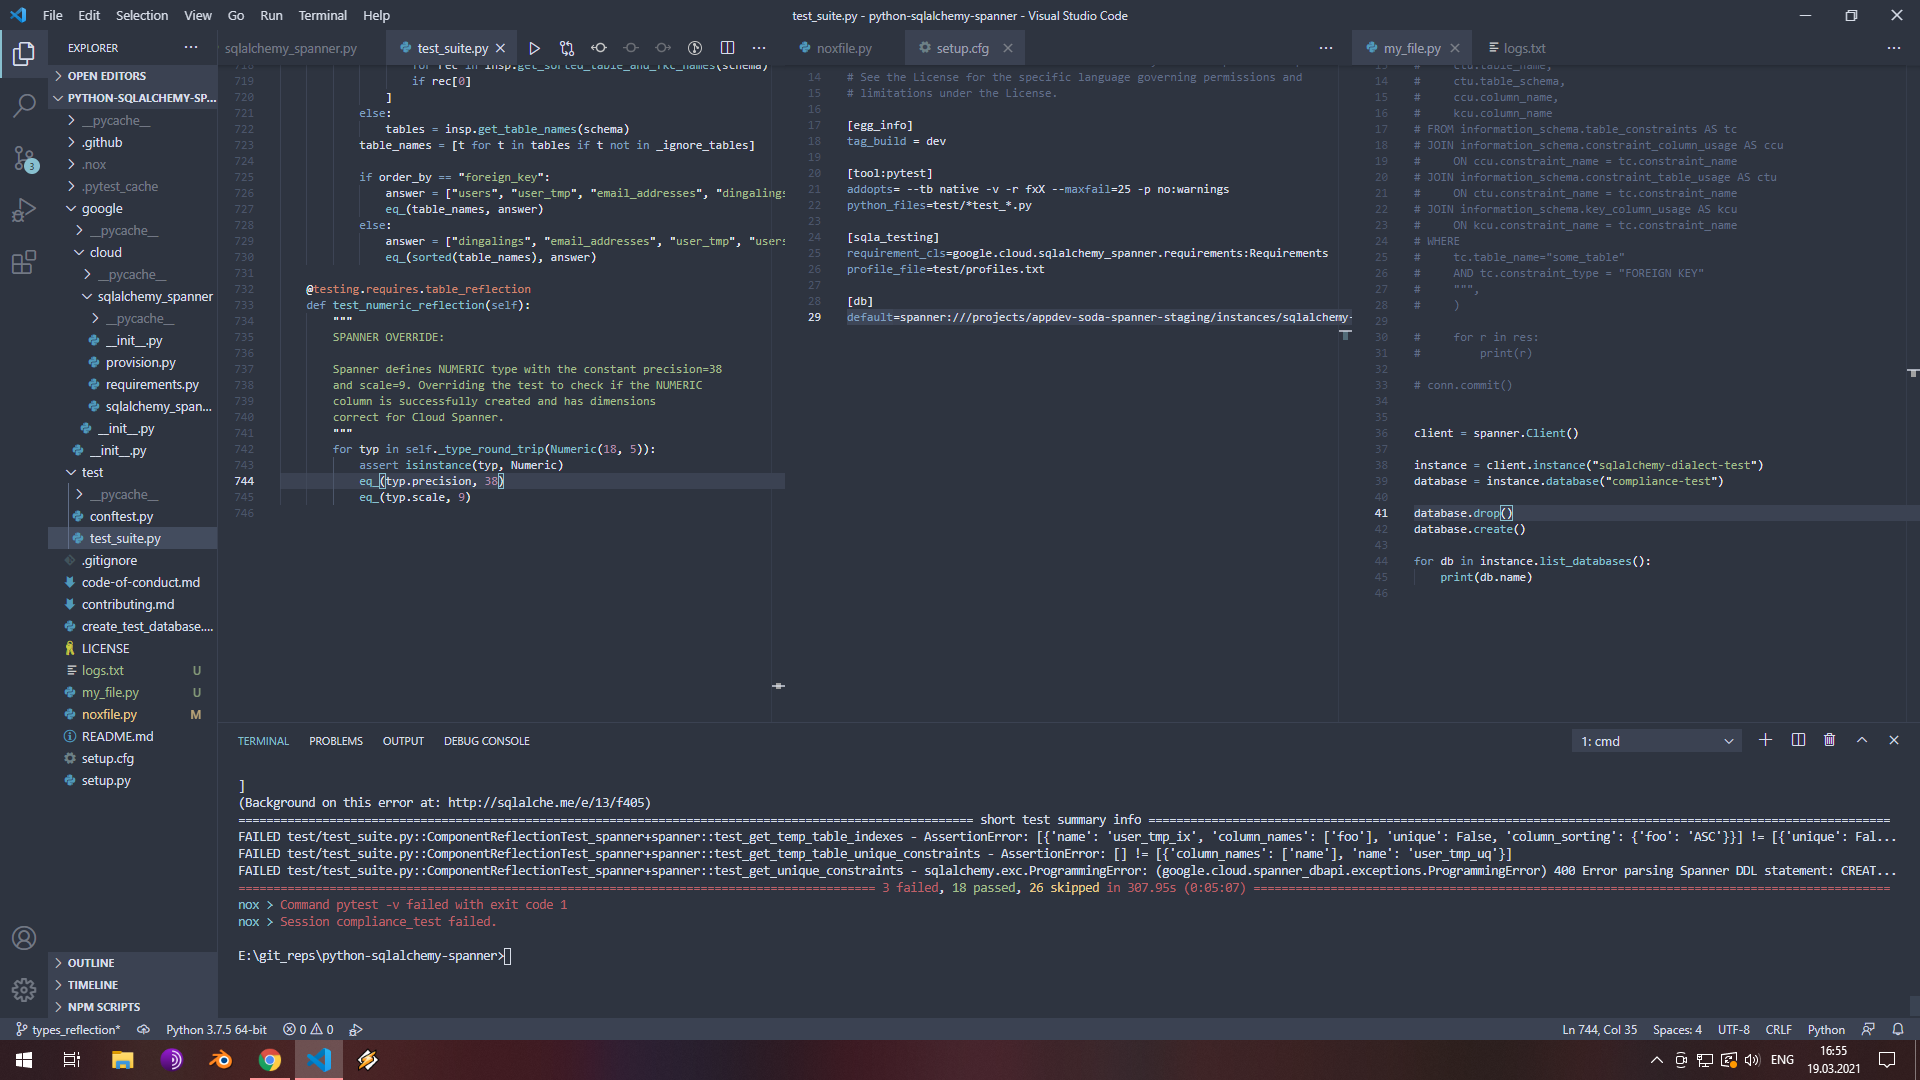
Task: Open the Terminal menu
Action: 322,15
